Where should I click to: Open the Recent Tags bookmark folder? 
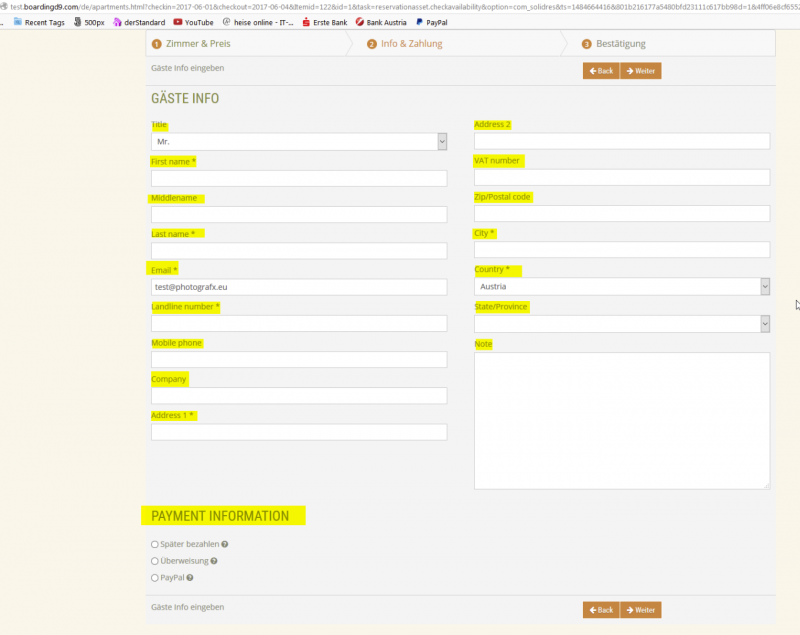point(38,21)
